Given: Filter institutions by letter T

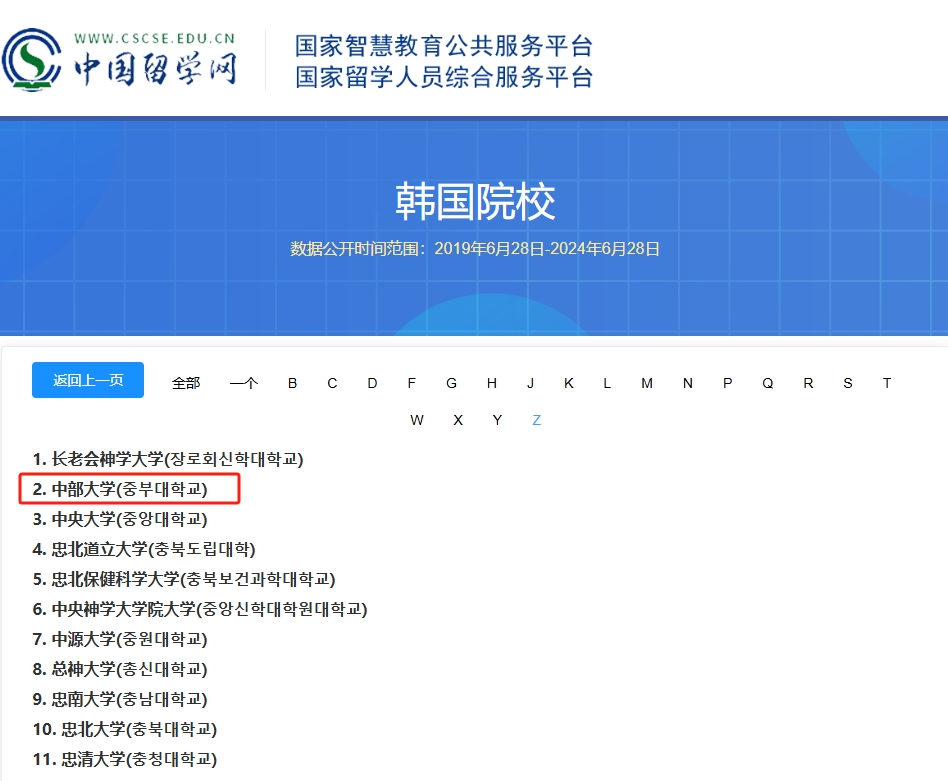Looking at the screenshot, I should pos(887,383).
